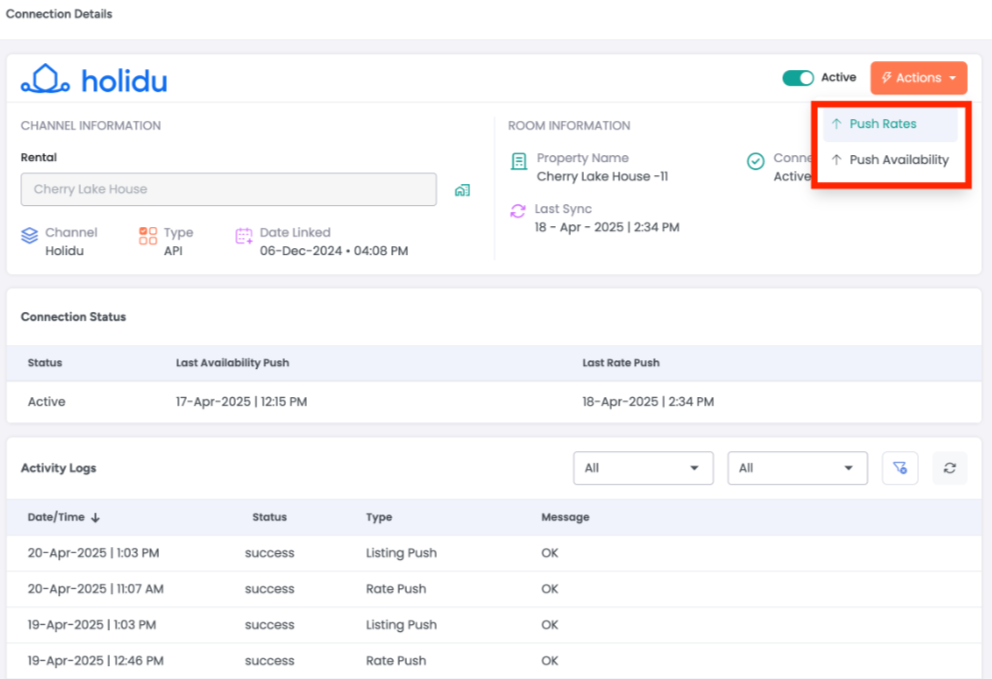Click Listing Push type in 20-Apr 1:03 PM row
The height and width of the screenshot is (679, 992).
(401, 553)
